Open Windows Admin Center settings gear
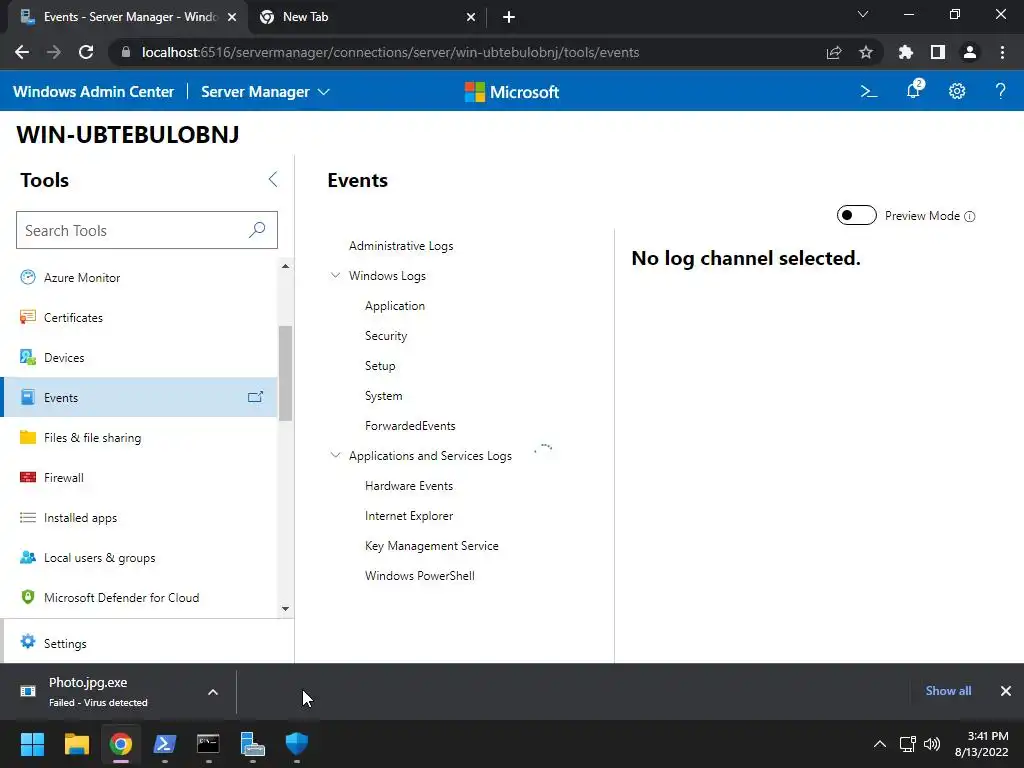The image size is (1024, 768). pos(957,91)
